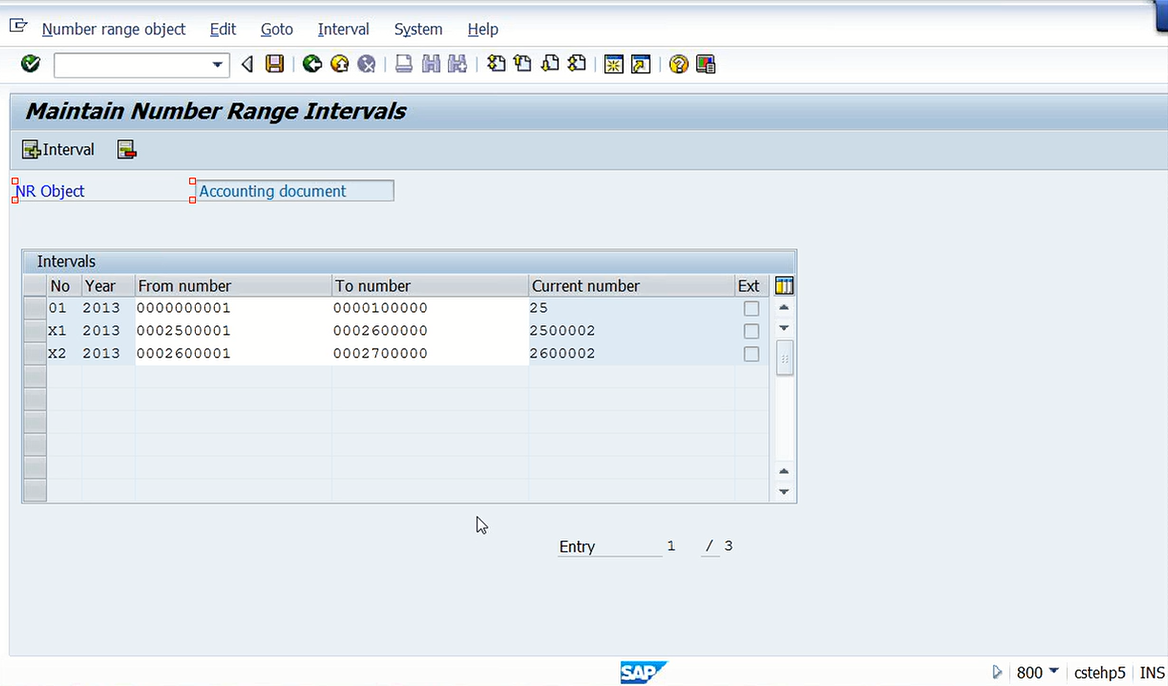
Task: Toggle the Ext checkbox for interval X2
Action: 752,354
